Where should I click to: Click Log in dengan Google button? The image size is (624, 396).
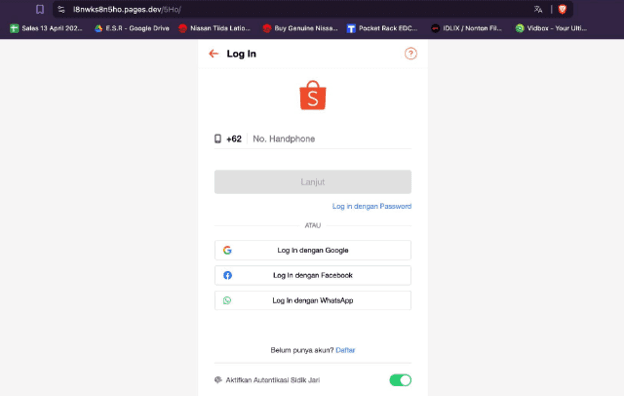(313, 250)
